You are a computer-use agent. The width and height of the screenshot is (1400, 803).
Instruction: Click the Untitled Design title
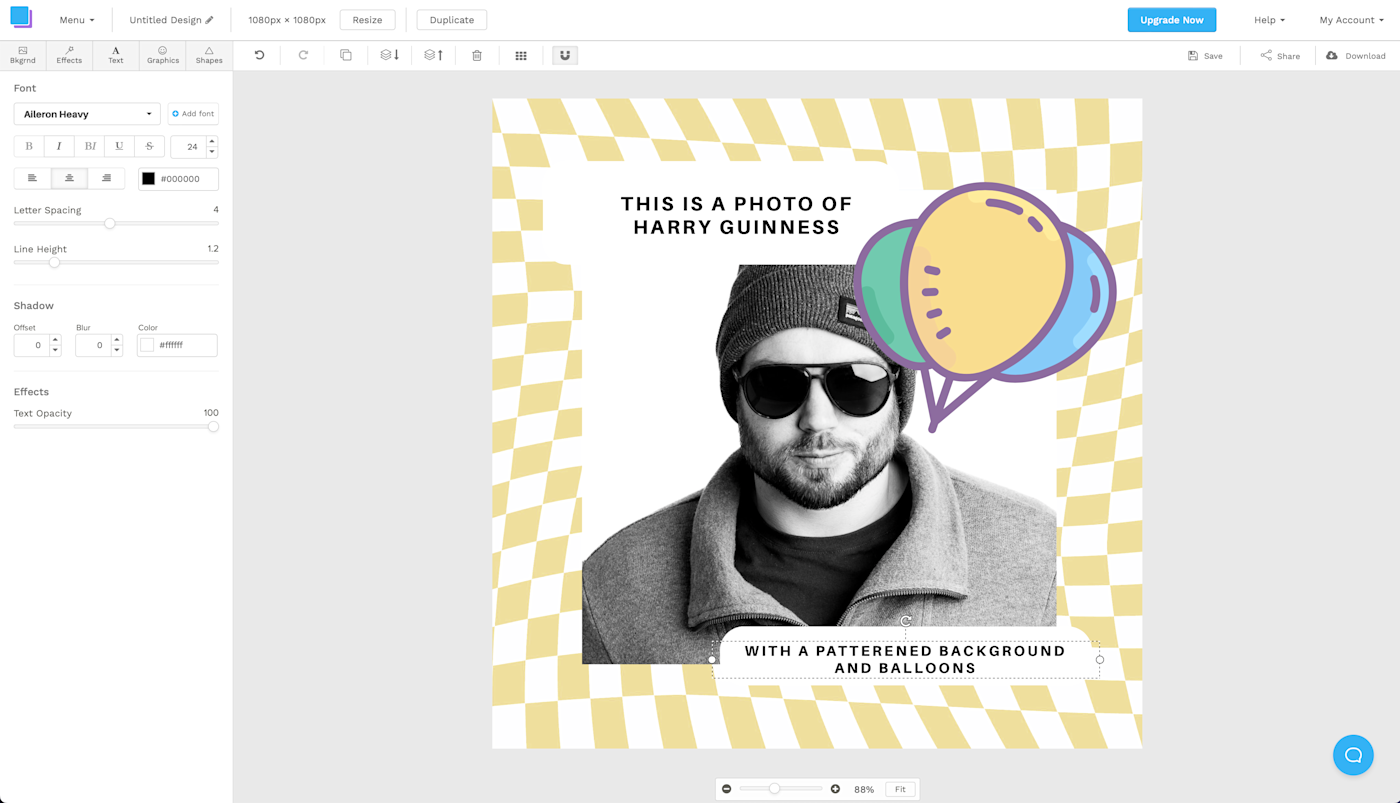(165, 20)
